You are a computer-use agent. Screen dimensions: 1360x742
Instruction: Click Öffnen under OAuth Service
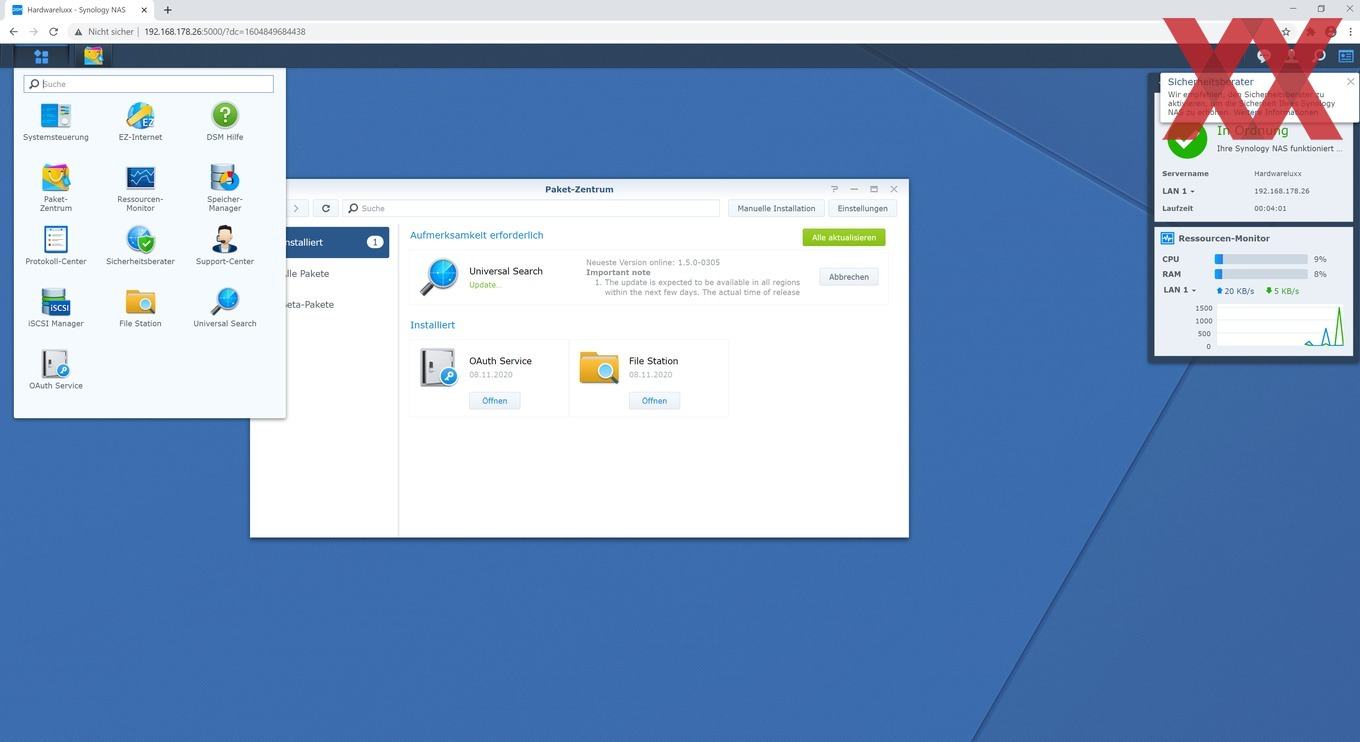coord(494,400)
